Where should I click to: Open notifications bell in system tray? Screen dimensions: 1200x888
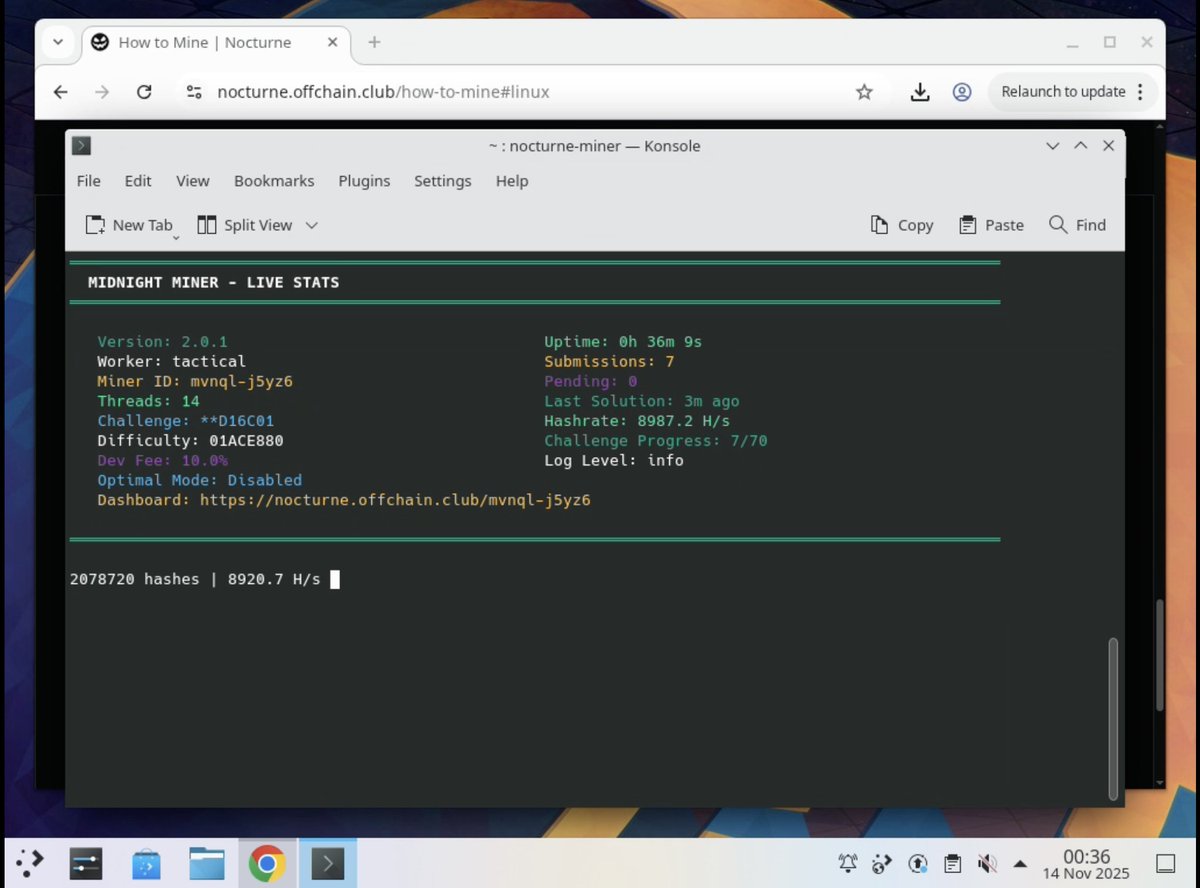point(848,863)
